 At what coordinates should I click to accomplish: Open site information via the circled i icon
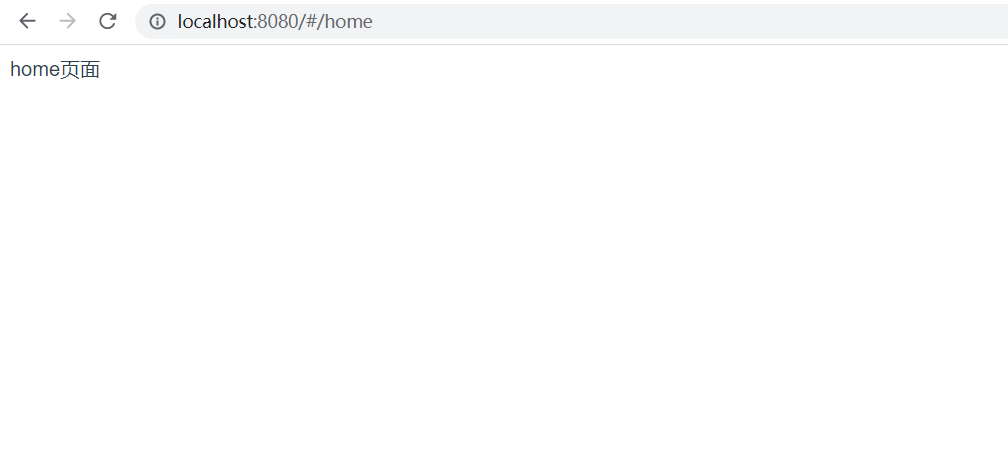158,21
